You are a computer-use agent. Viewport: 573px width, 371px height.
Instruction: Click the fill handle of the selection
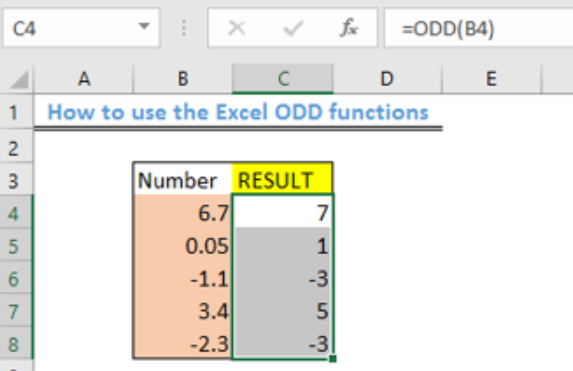click(x=332, y=359)
